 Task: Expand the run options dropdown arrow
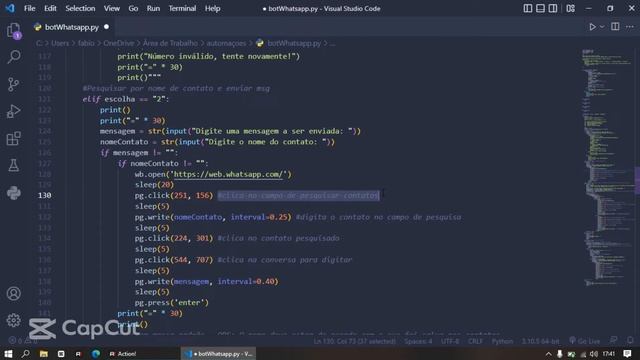pos(602,27)
